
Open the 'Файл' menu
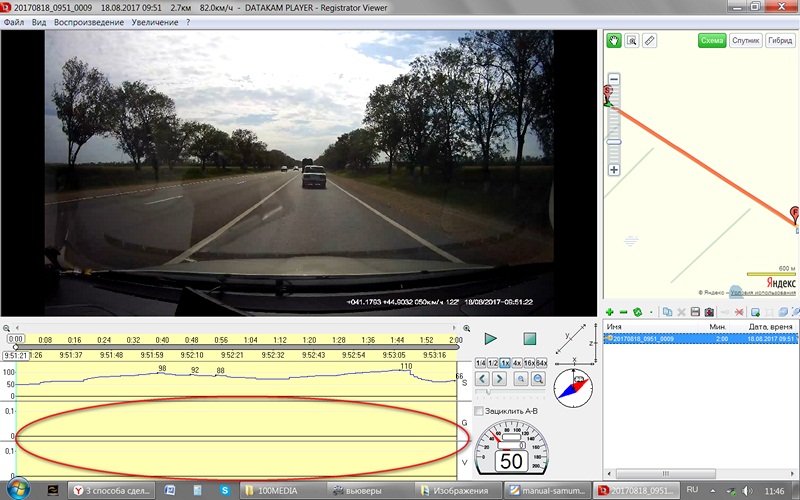point(14,21)
